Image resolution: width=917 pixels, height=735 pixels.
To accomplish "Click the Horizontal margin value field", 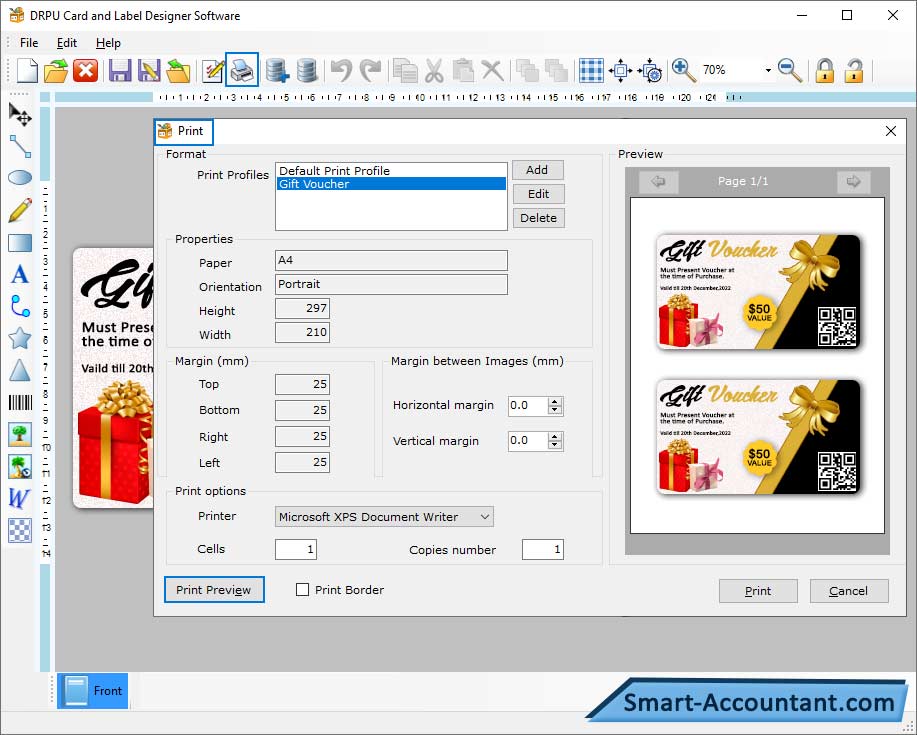I will [528, 405].
